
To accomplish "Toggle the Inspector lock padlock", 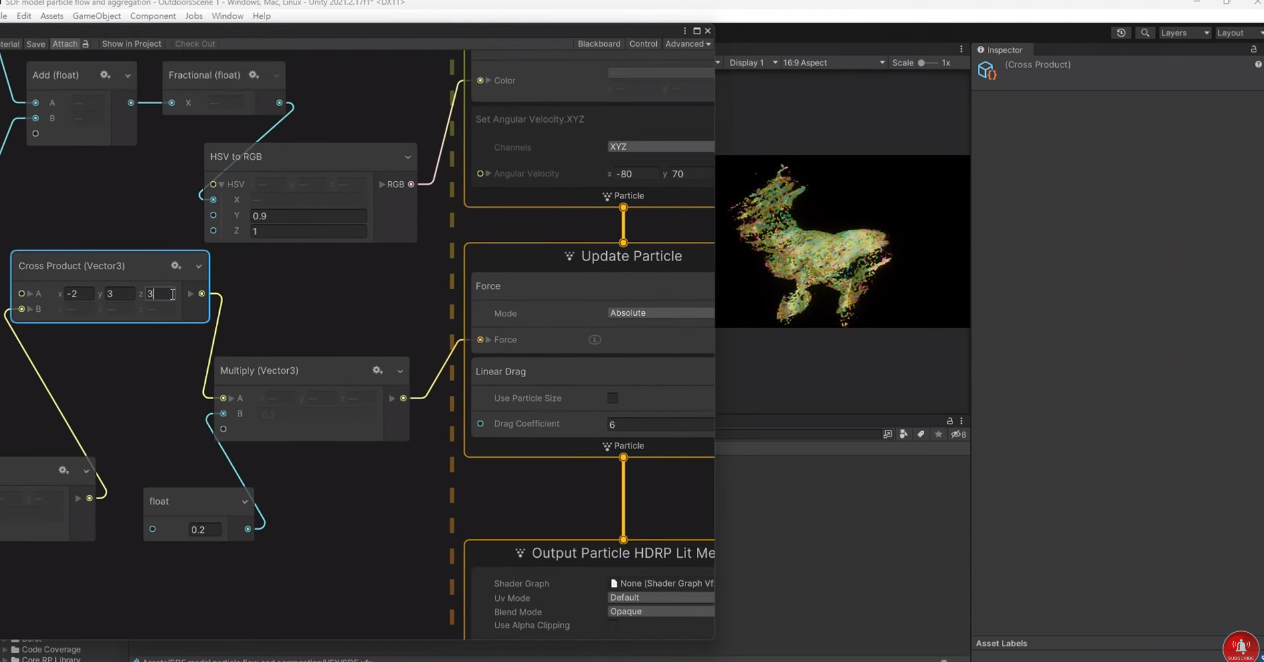I will pos(1256,46).
